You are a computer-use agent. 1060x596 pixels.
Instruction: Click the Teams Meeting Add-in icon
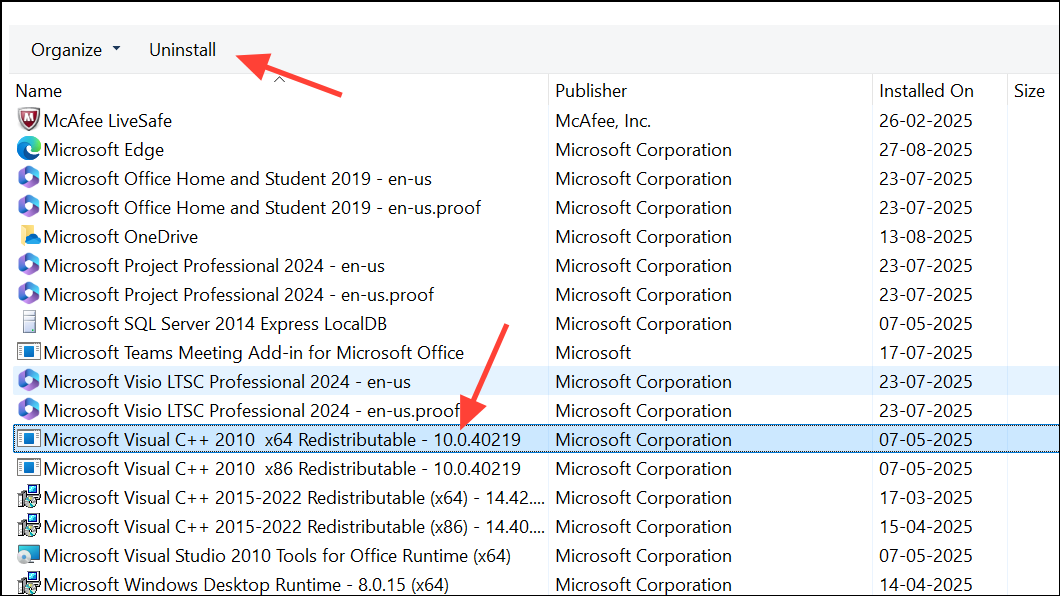tap(28, 351)
